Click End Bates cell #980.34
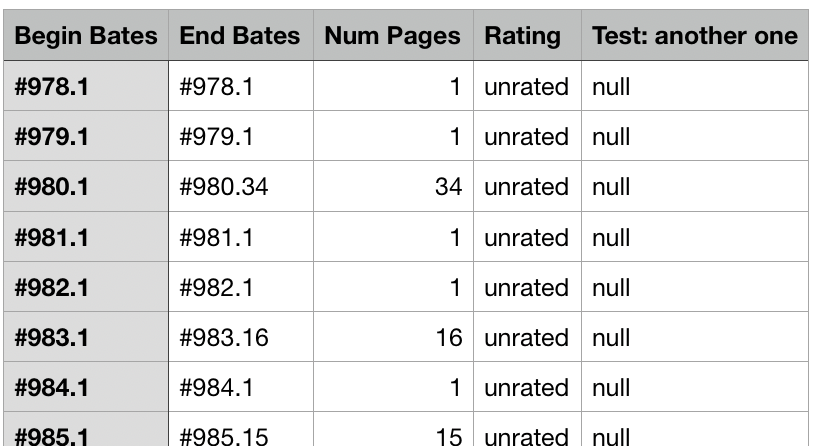The height and width of the screenshot is (446, 814). pos(241,186)
